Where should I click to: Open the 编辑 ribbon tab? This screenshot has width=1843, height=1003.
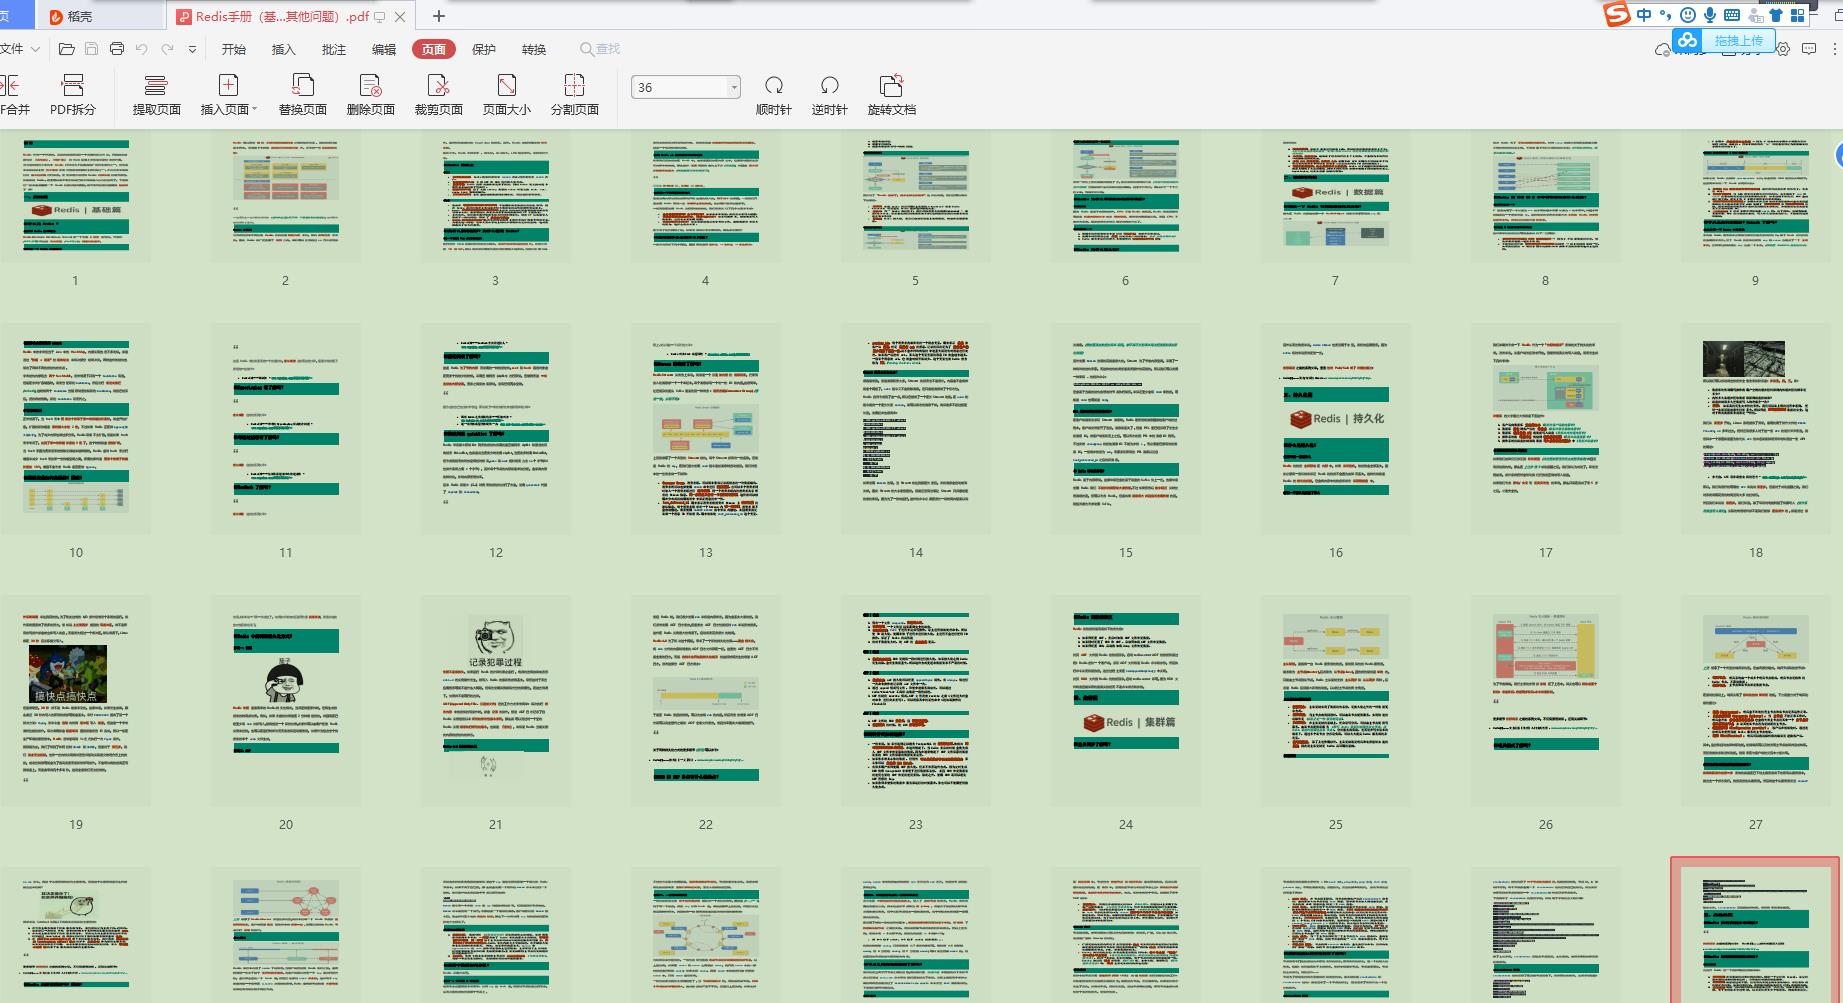point(384,49)
